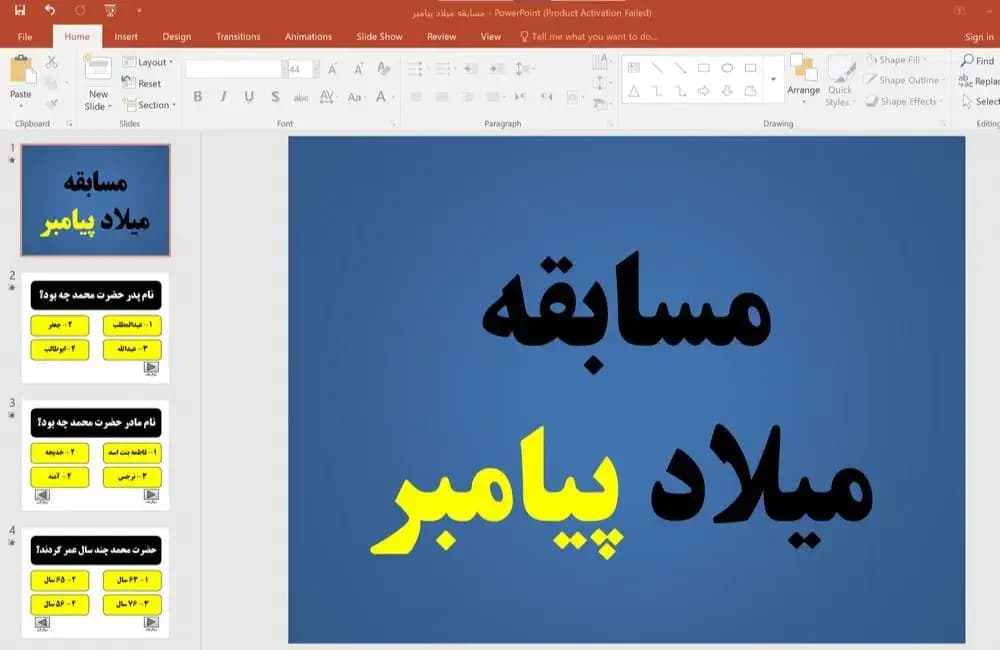Screen dimensions: 1000x650
Task: Click the Cut scissors icon
Action: coord(52,62)
